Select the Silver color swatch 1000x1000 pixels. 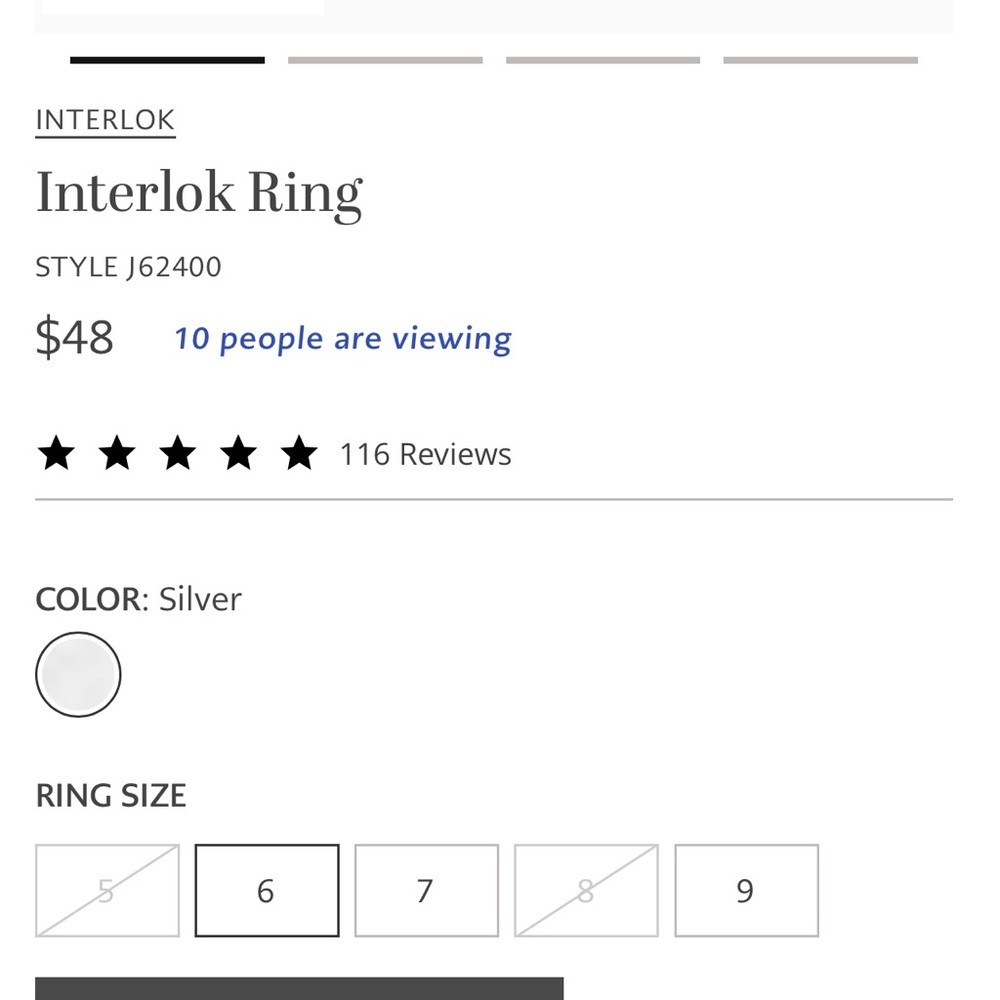78,674
